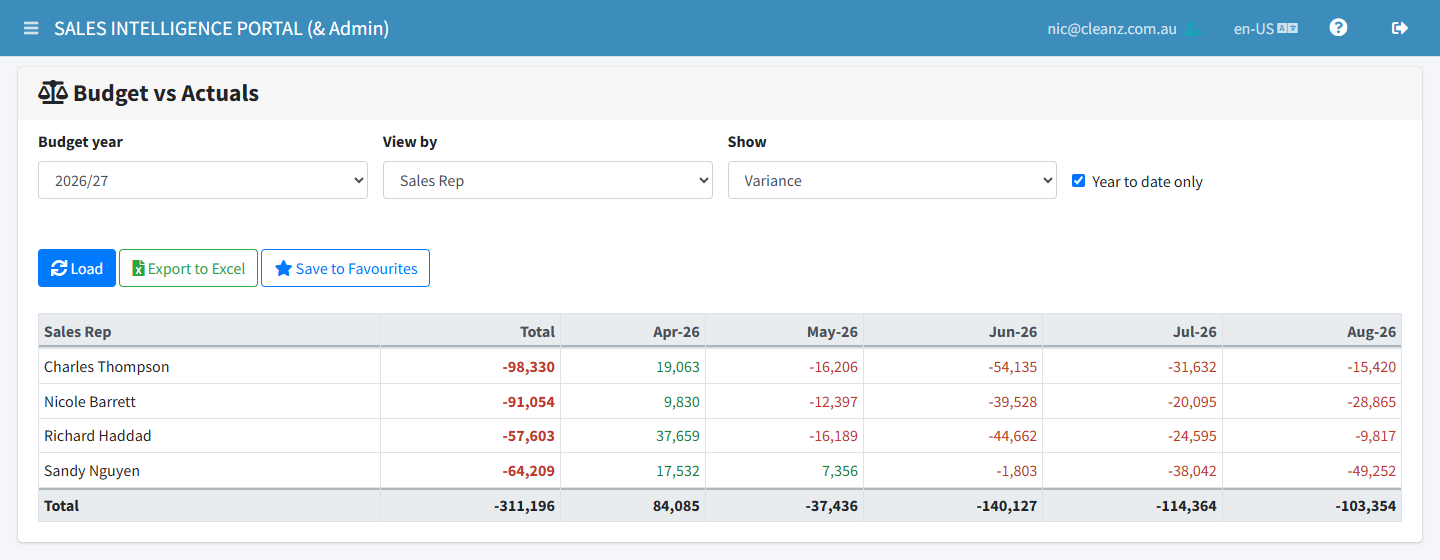
Task: Click Export to Excel button
Action: 188,268
